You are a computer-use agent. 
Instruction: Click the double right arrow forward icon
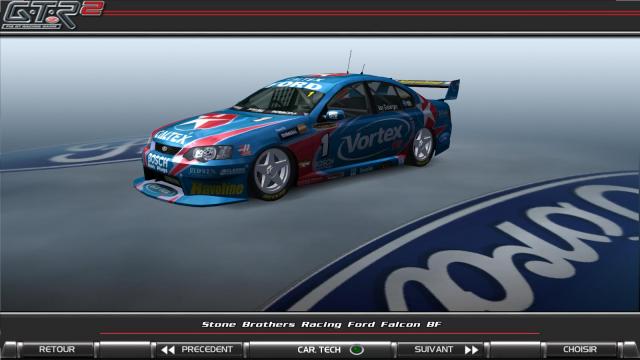pyautogui.click(x=471, y=350)
